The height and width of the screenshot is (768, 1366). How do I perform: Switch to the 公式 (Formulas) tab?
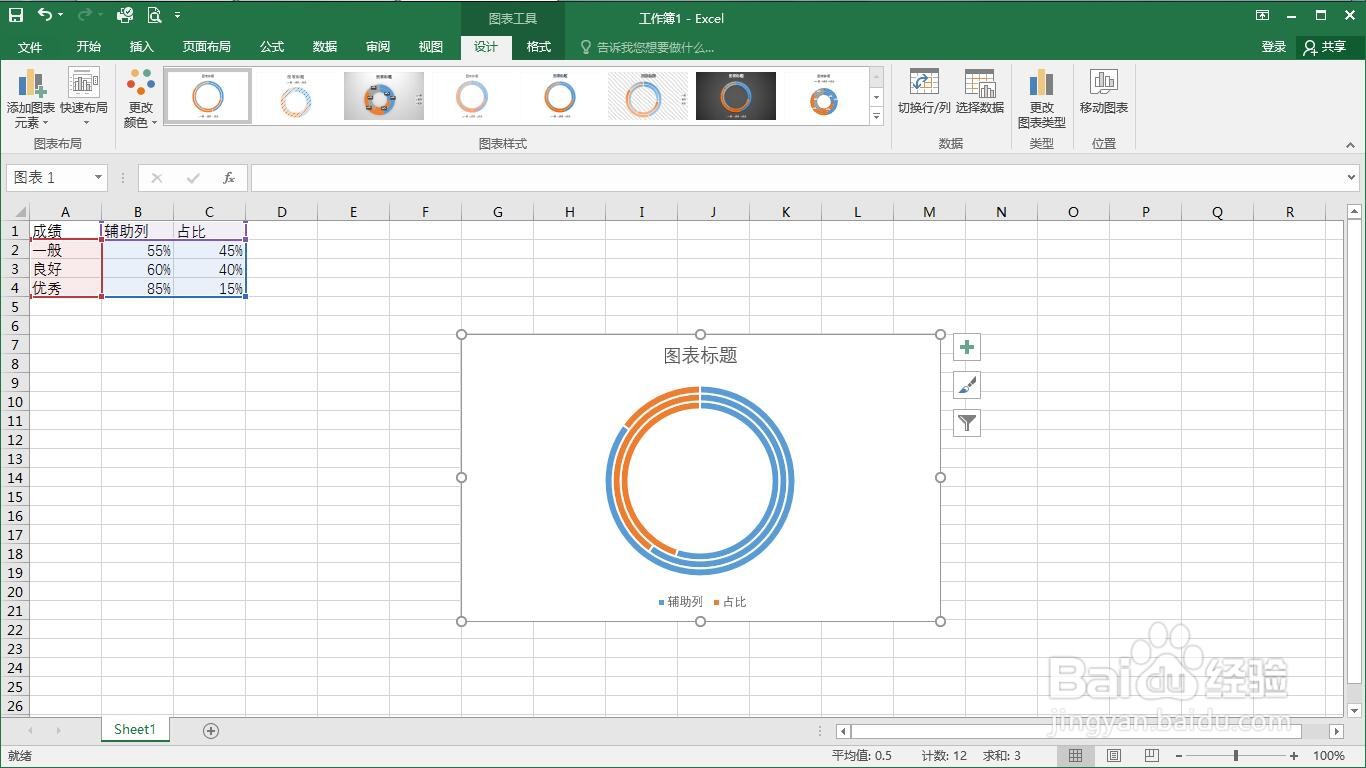(272, 47)
